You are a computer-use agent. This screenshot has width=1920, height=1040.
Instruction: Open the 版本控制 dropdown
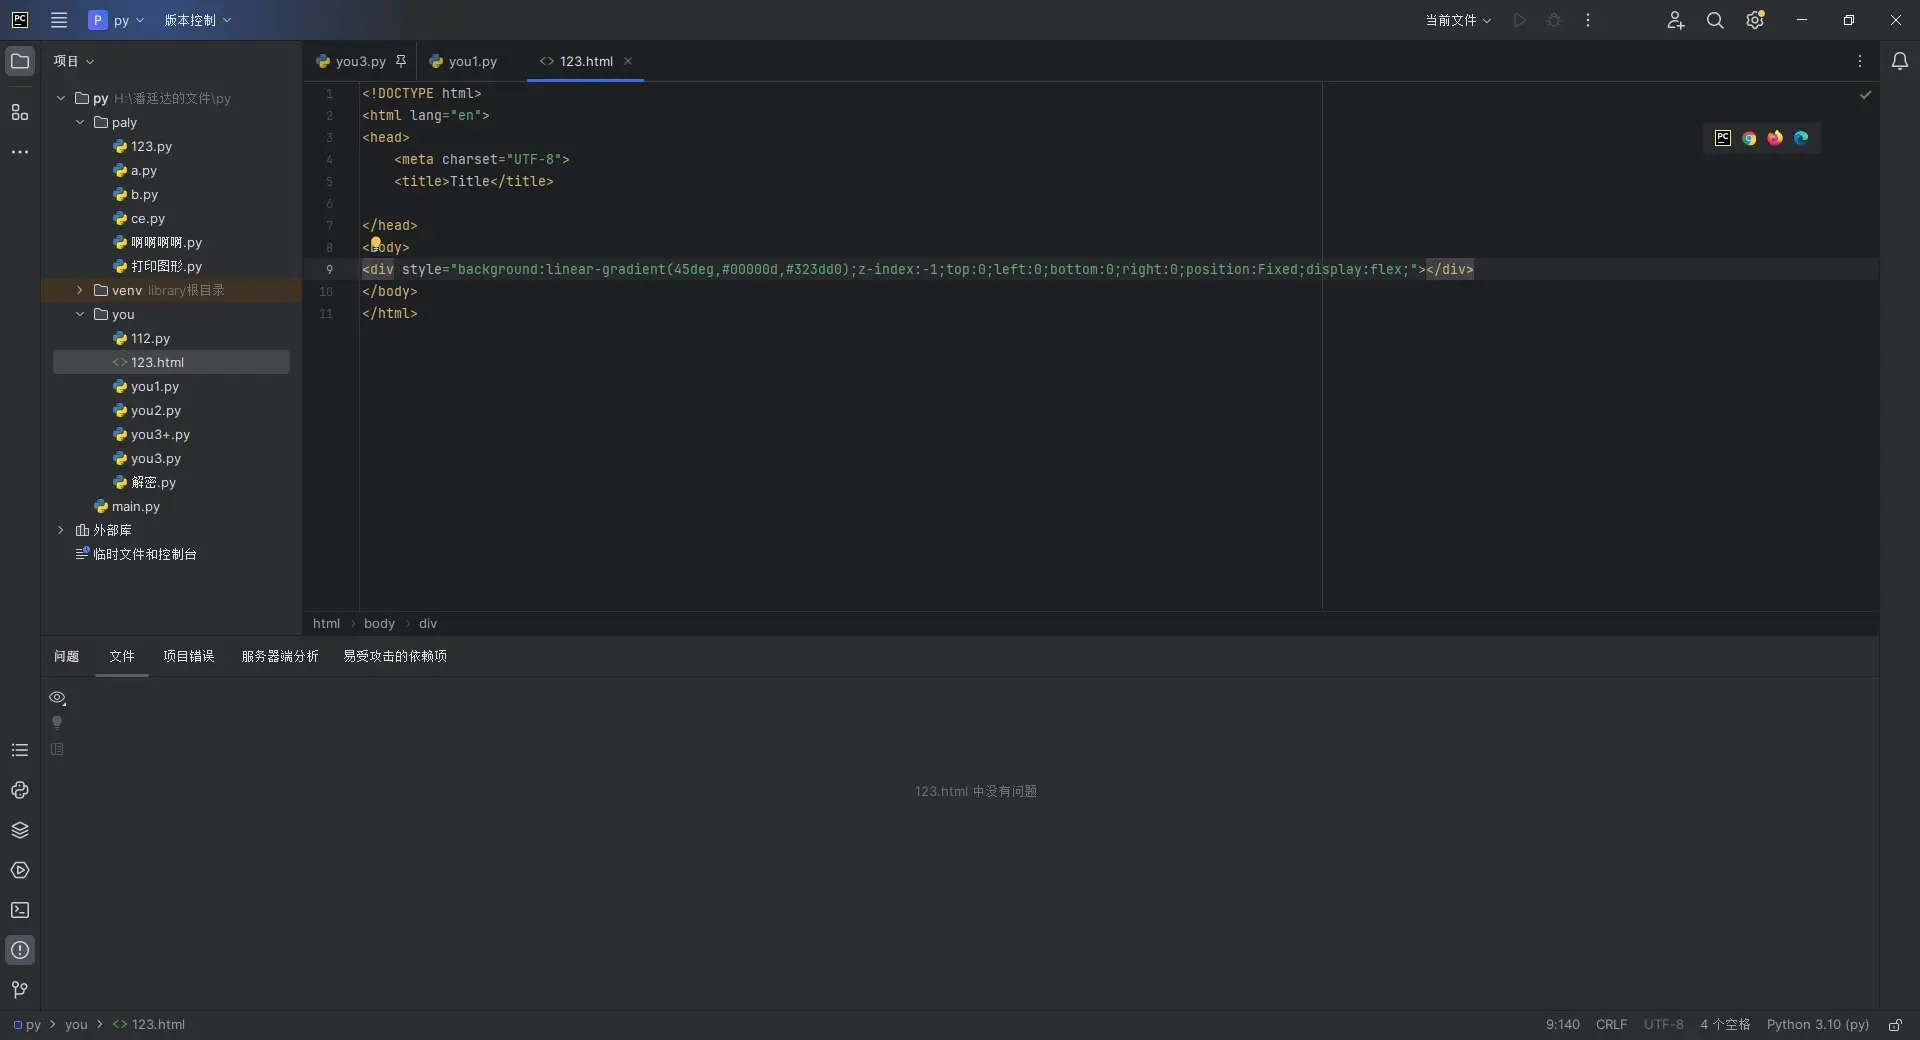197,20
